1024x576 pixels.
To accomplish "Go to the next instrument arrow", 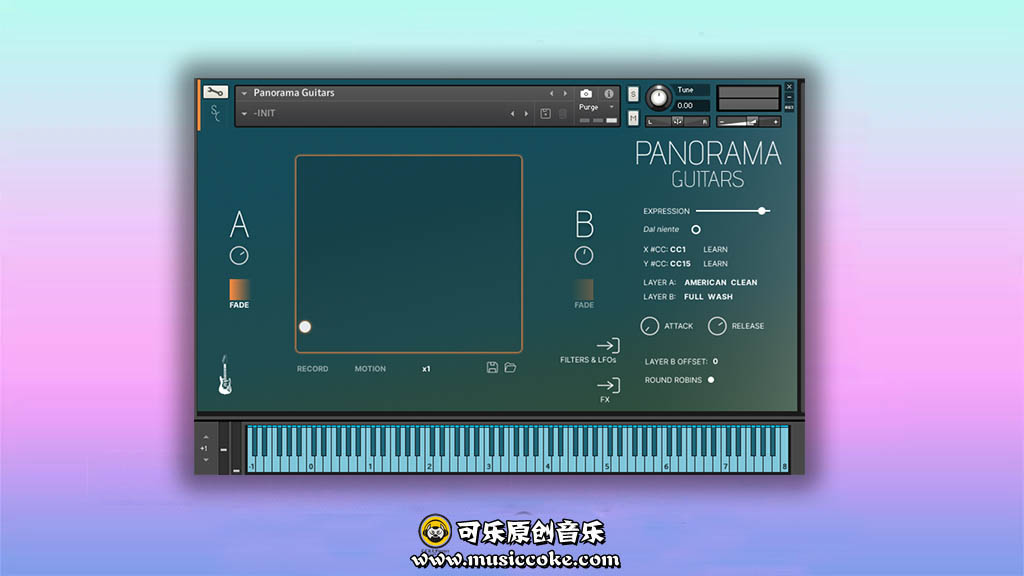I will [x=566, y=93].
